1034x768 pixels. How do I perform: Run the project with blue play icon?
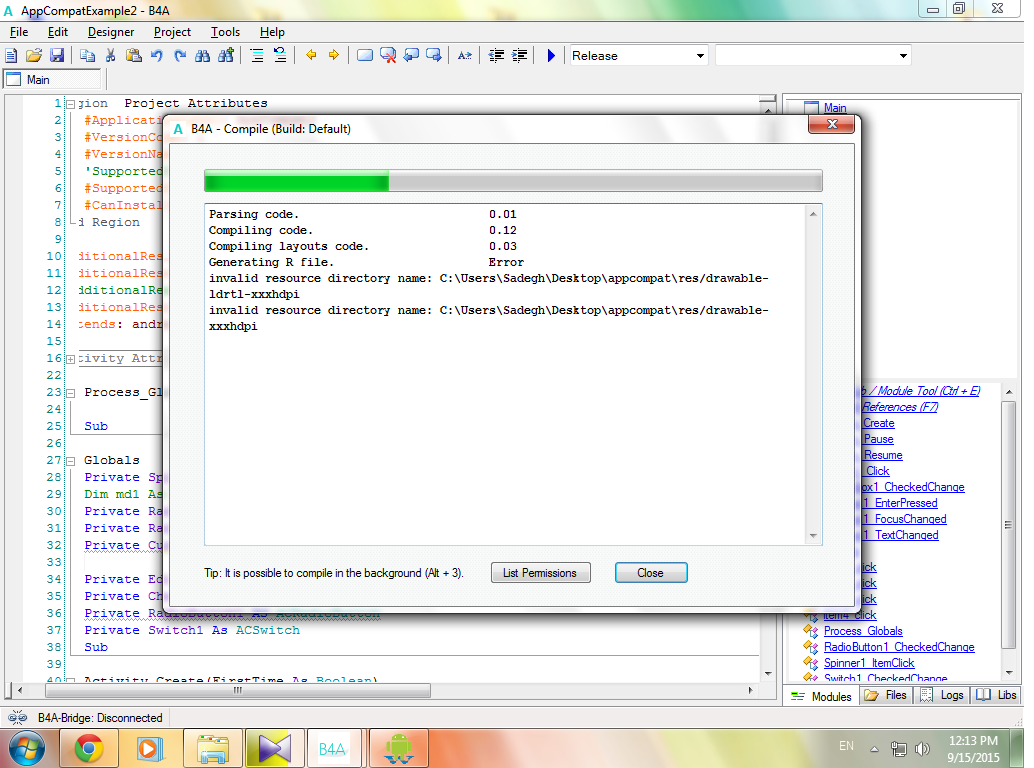click(x=551, y=56)
